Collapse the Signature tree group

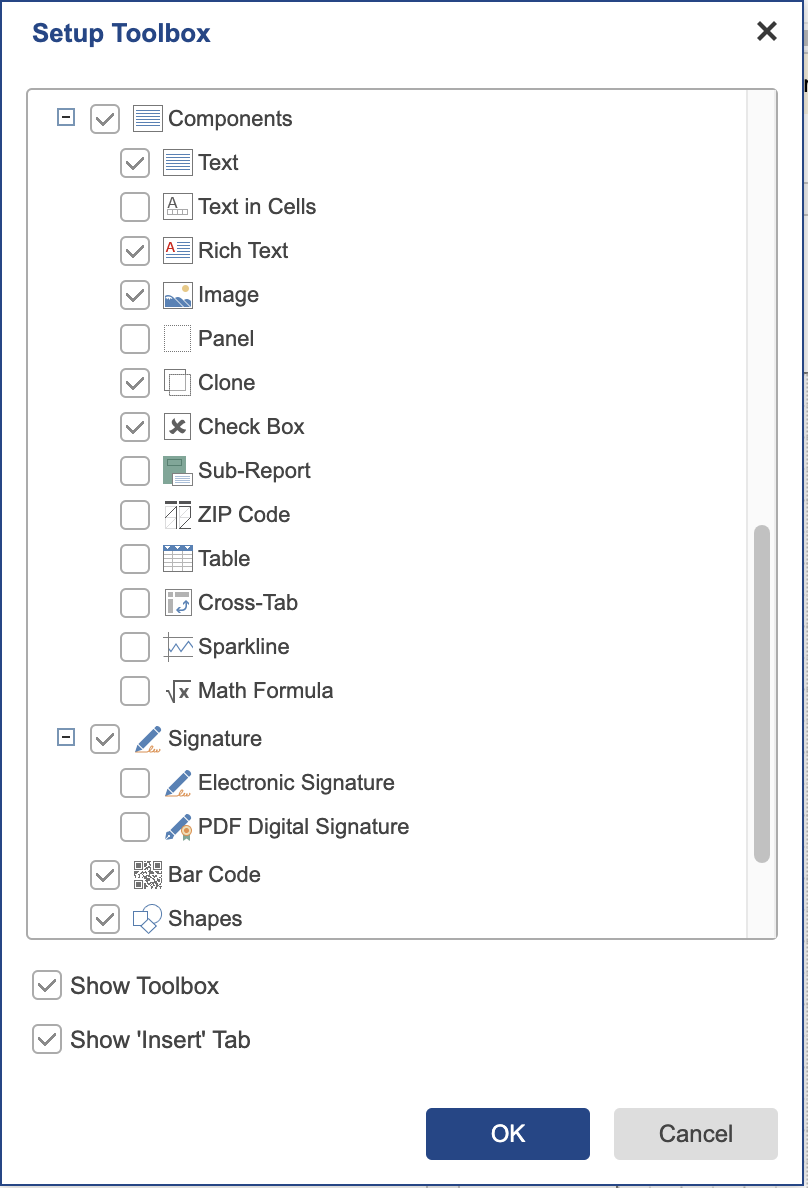[66, 737]
